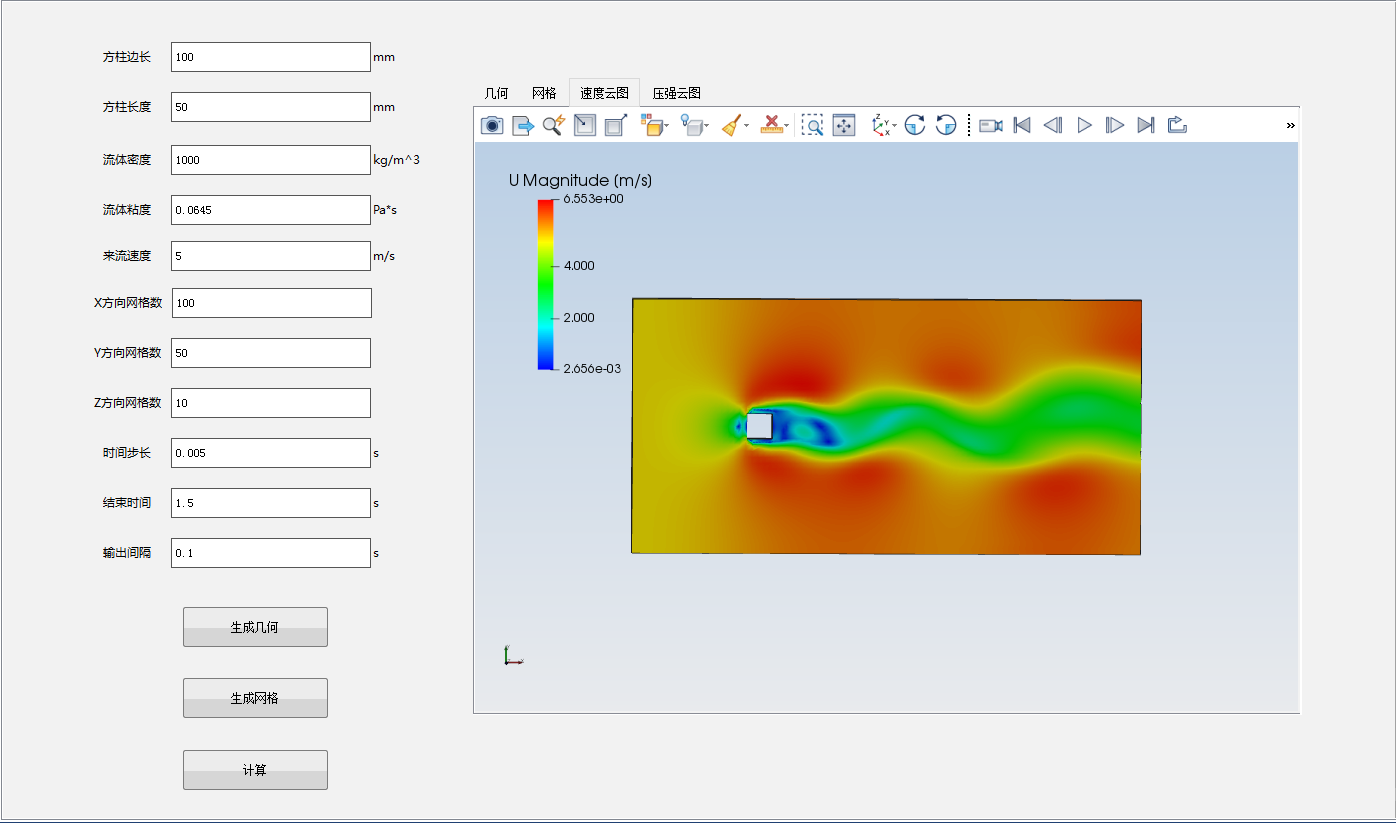Viewport: 1396px width, 823px height.
Task: Click the m/s unit label beside 来流速度
Action: [384, 256]
